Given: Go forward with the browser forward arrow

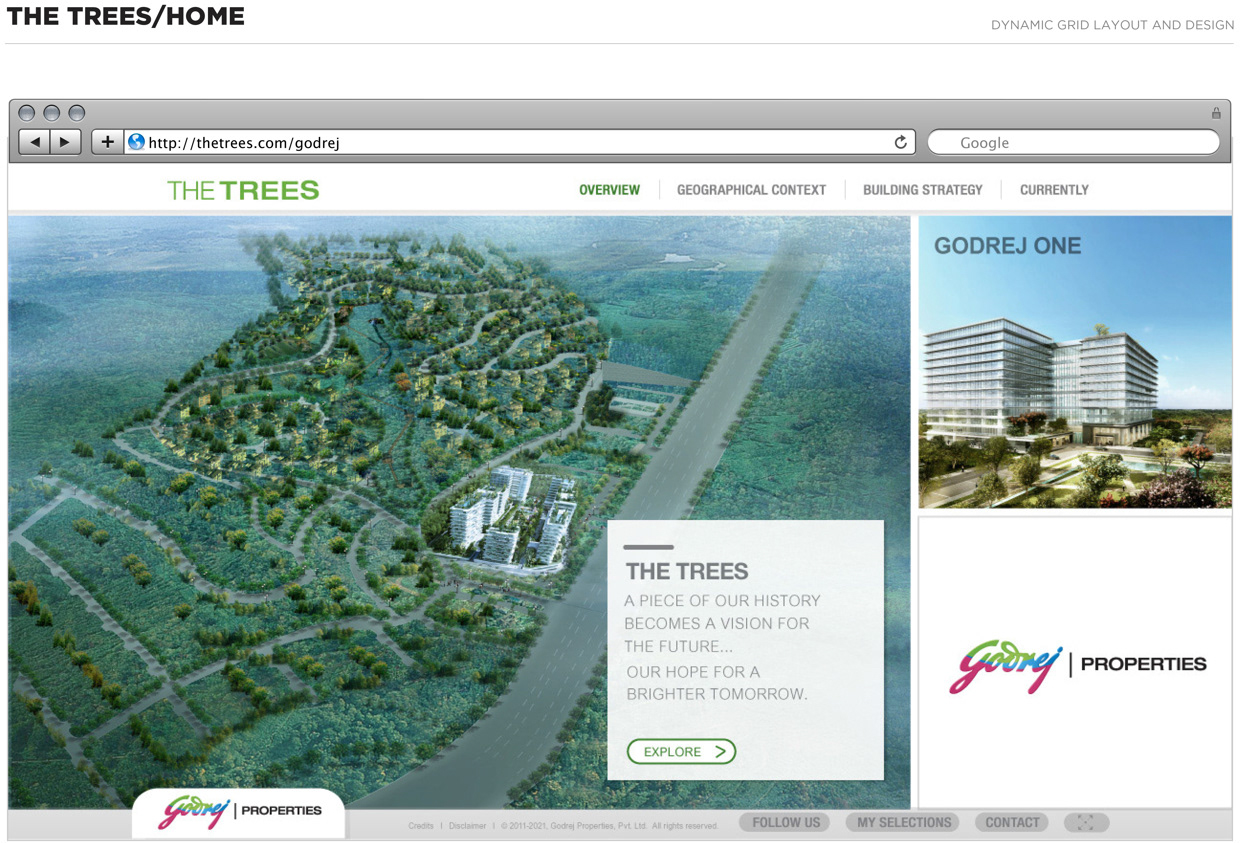Looking at the screenshot, I should [65, 142].
